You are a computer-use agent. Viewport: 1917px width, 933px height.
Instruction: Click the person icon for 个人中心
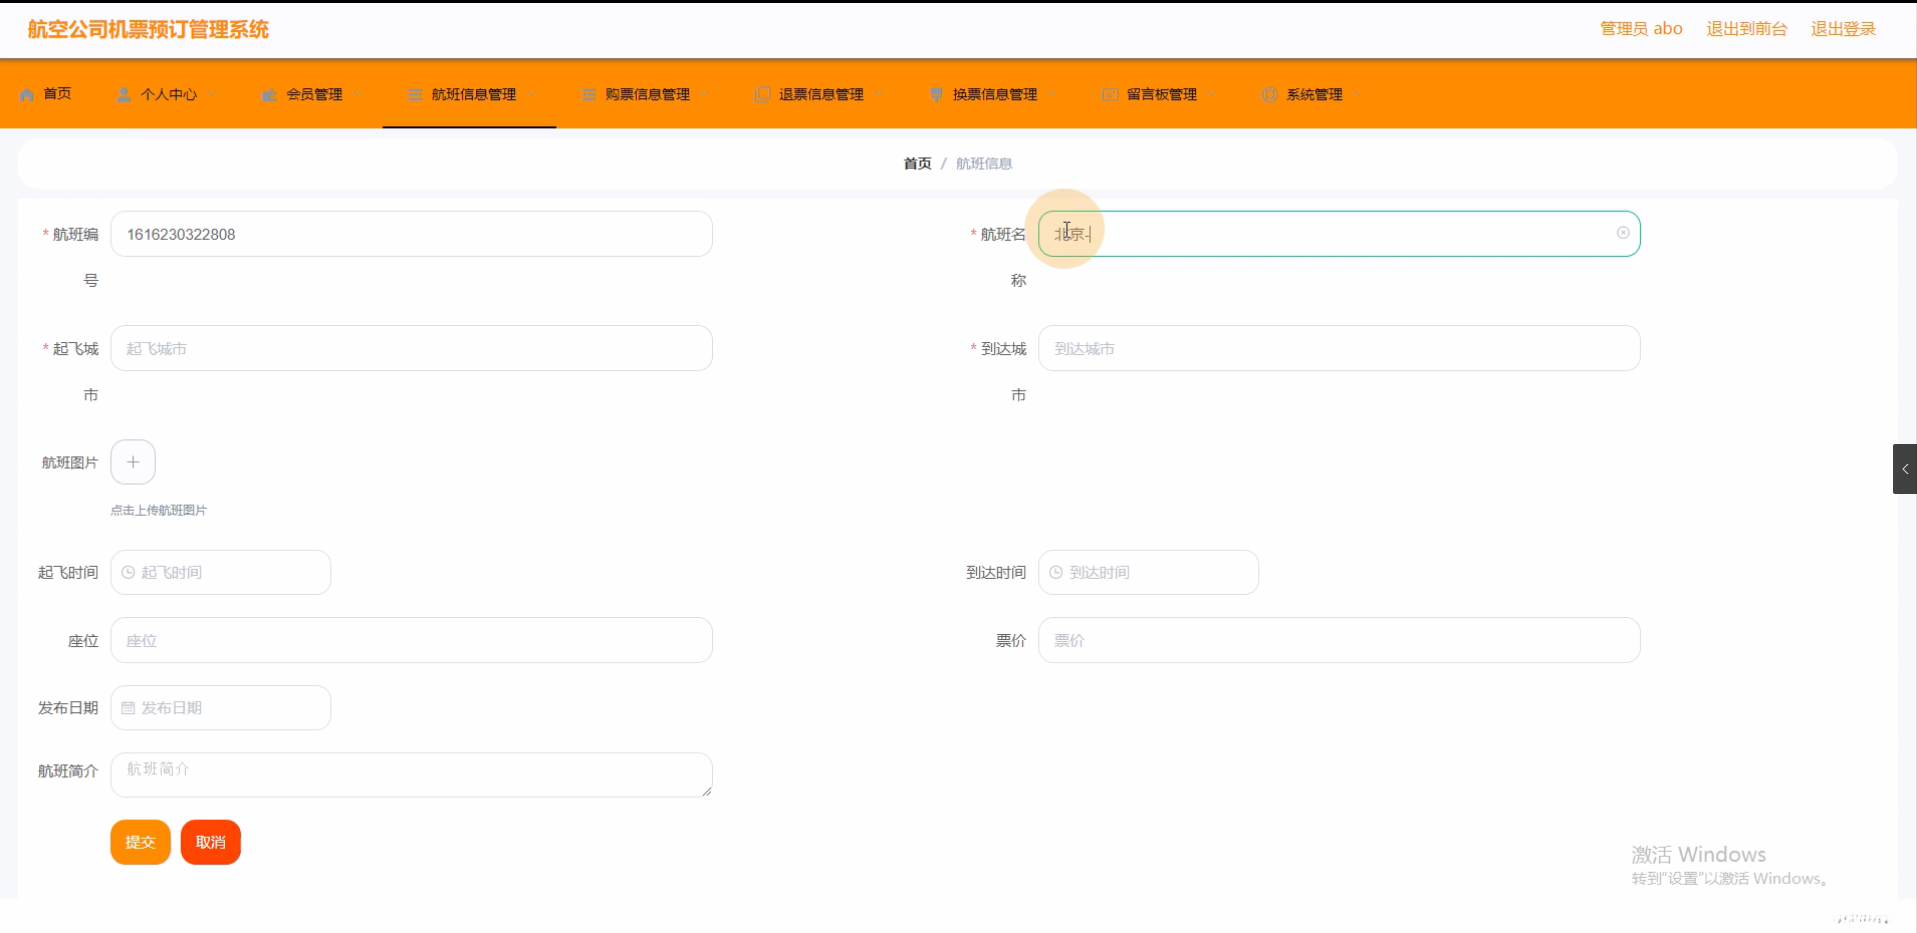124,94
